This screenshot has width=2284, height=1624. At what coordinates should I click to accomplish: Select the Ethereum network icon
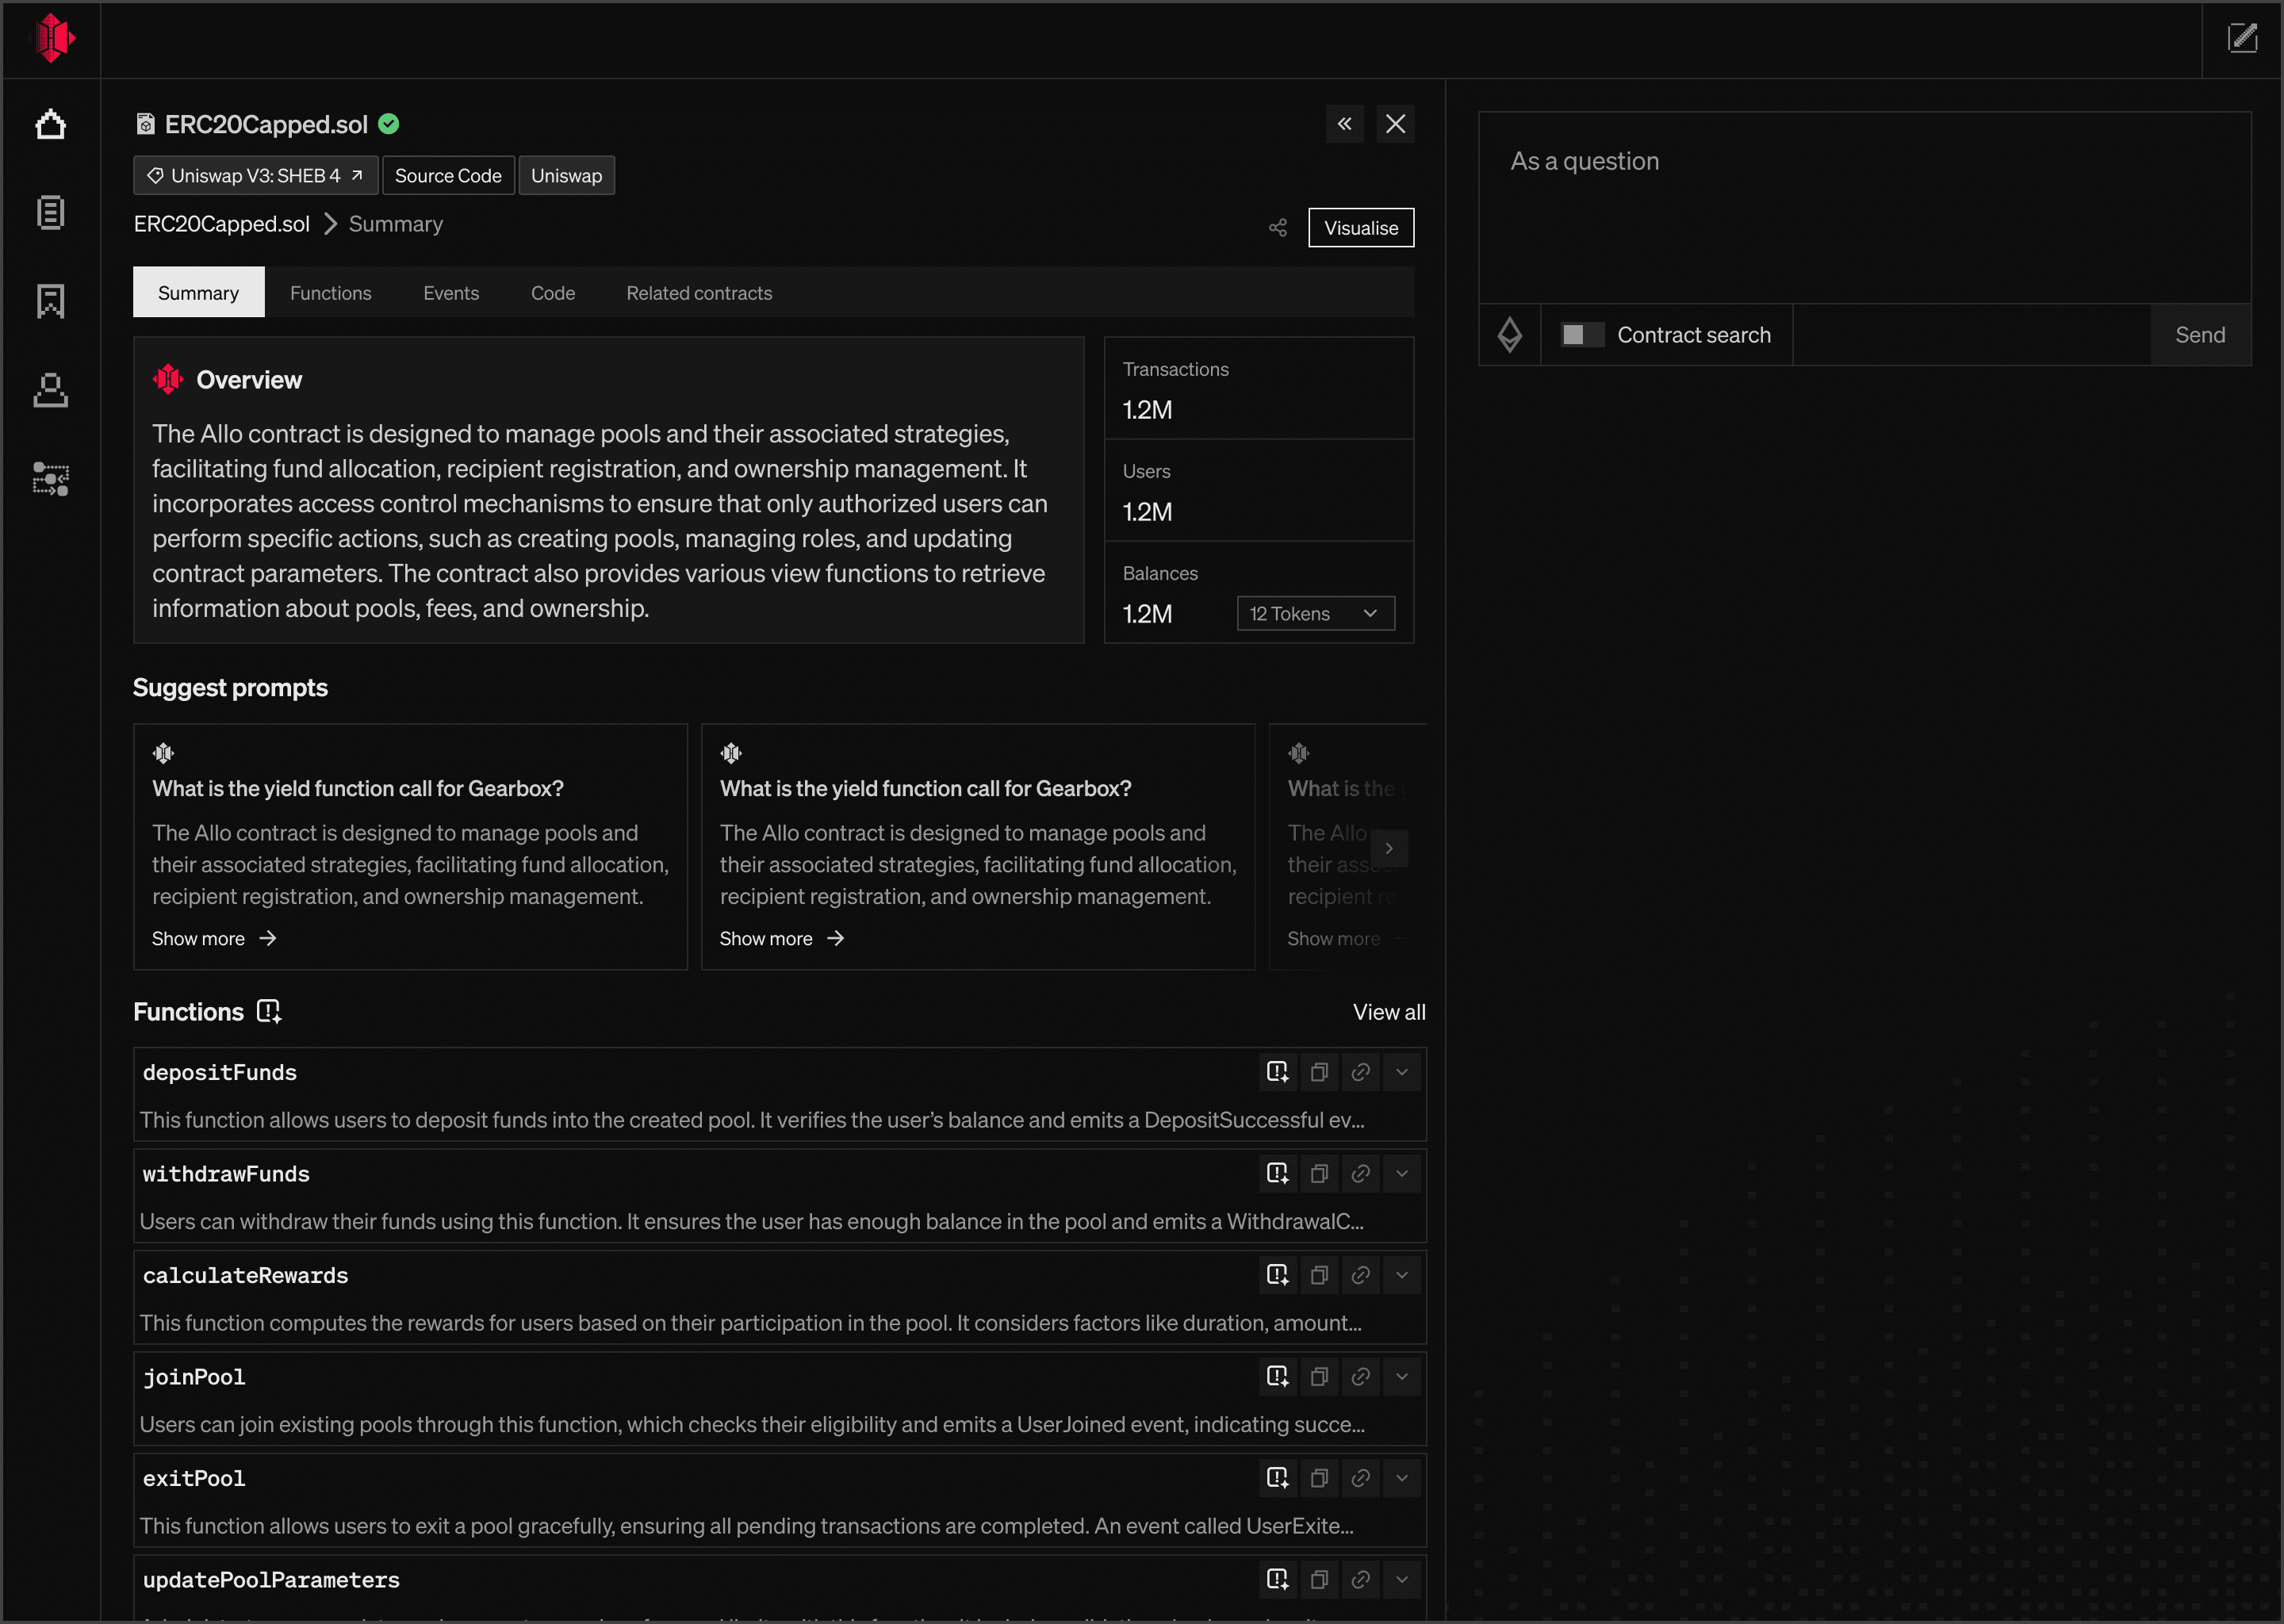coord(1509,335)
